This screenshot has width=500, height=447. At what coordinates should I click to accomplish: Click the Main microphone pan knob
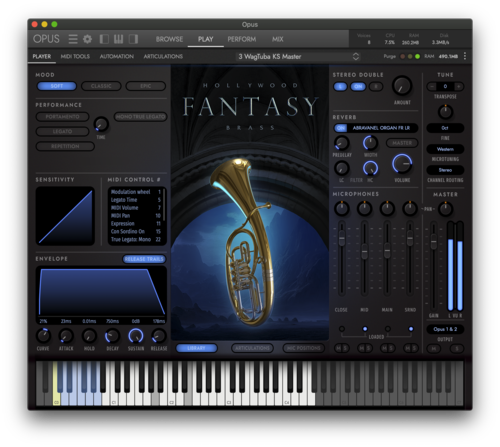pos(387,208)
